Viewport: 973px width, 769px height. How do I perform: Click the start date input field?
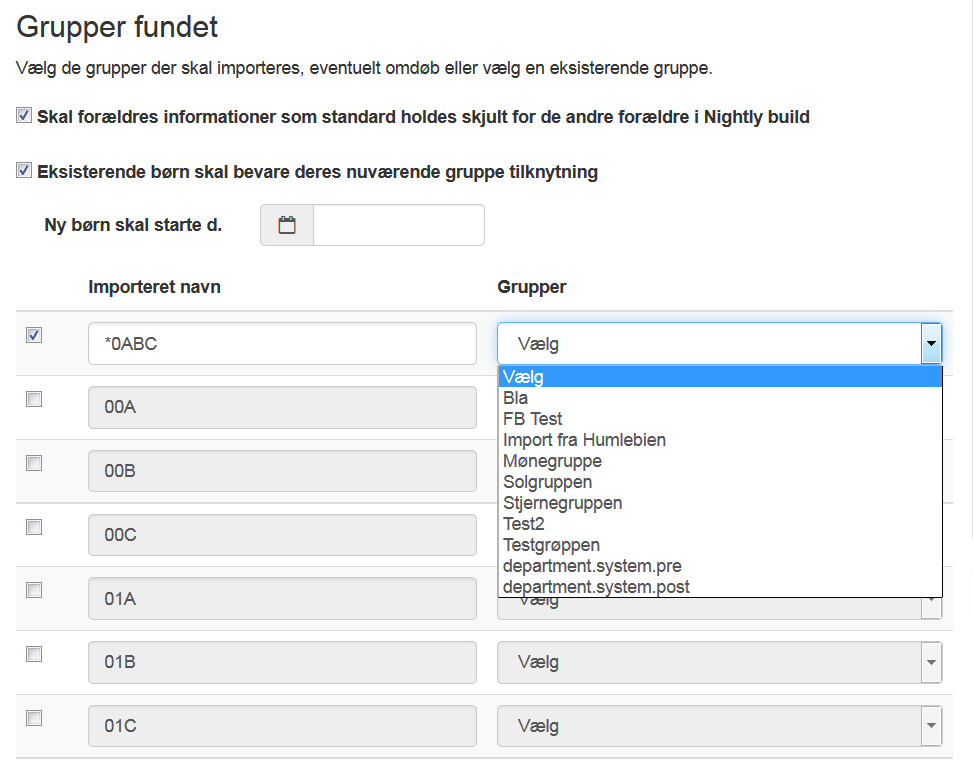point(399,225)
